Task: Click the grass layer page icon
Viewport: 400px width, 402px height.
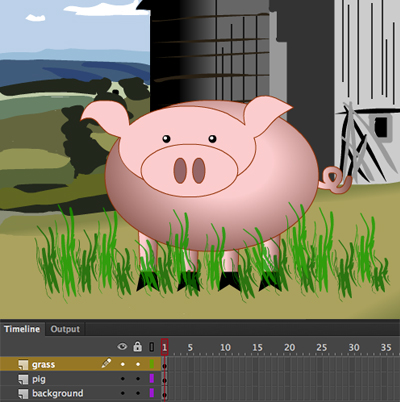Action: tap(23, 364)
